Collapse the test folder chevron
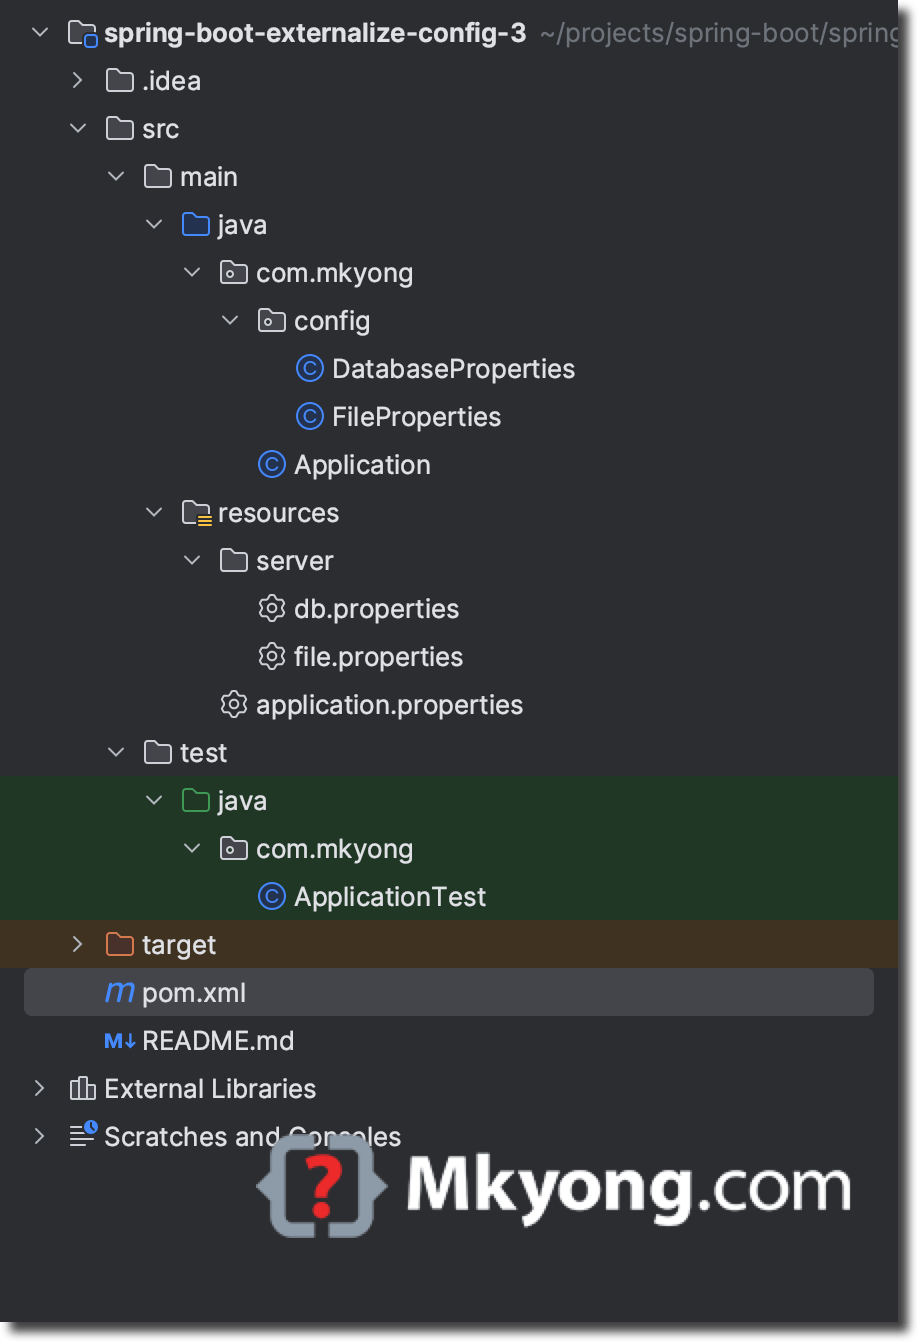This screenshot has width=918, height=1342. coord(116,752)
